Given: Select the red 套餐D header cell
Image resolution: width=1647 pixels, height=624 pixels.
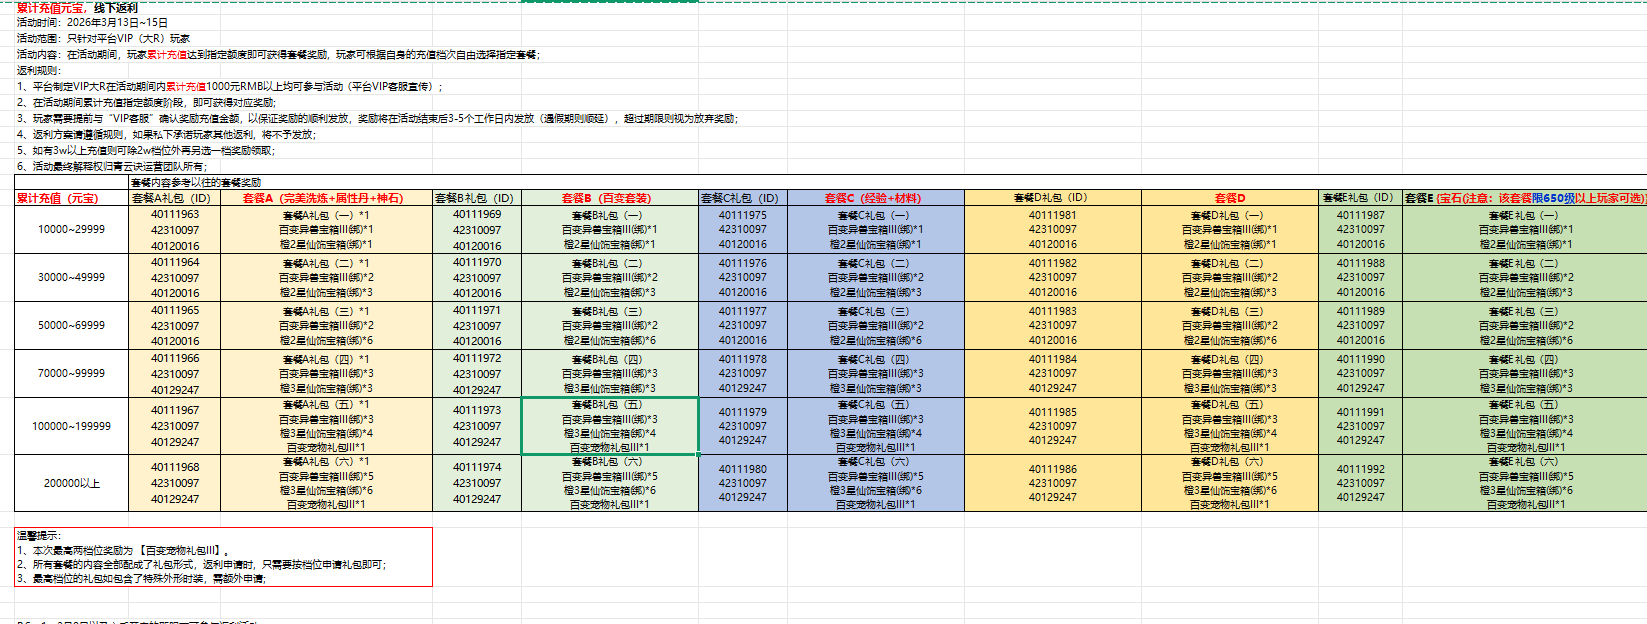Looking at the screenshot, I should pyautogui.click(x=1229, y=198).
